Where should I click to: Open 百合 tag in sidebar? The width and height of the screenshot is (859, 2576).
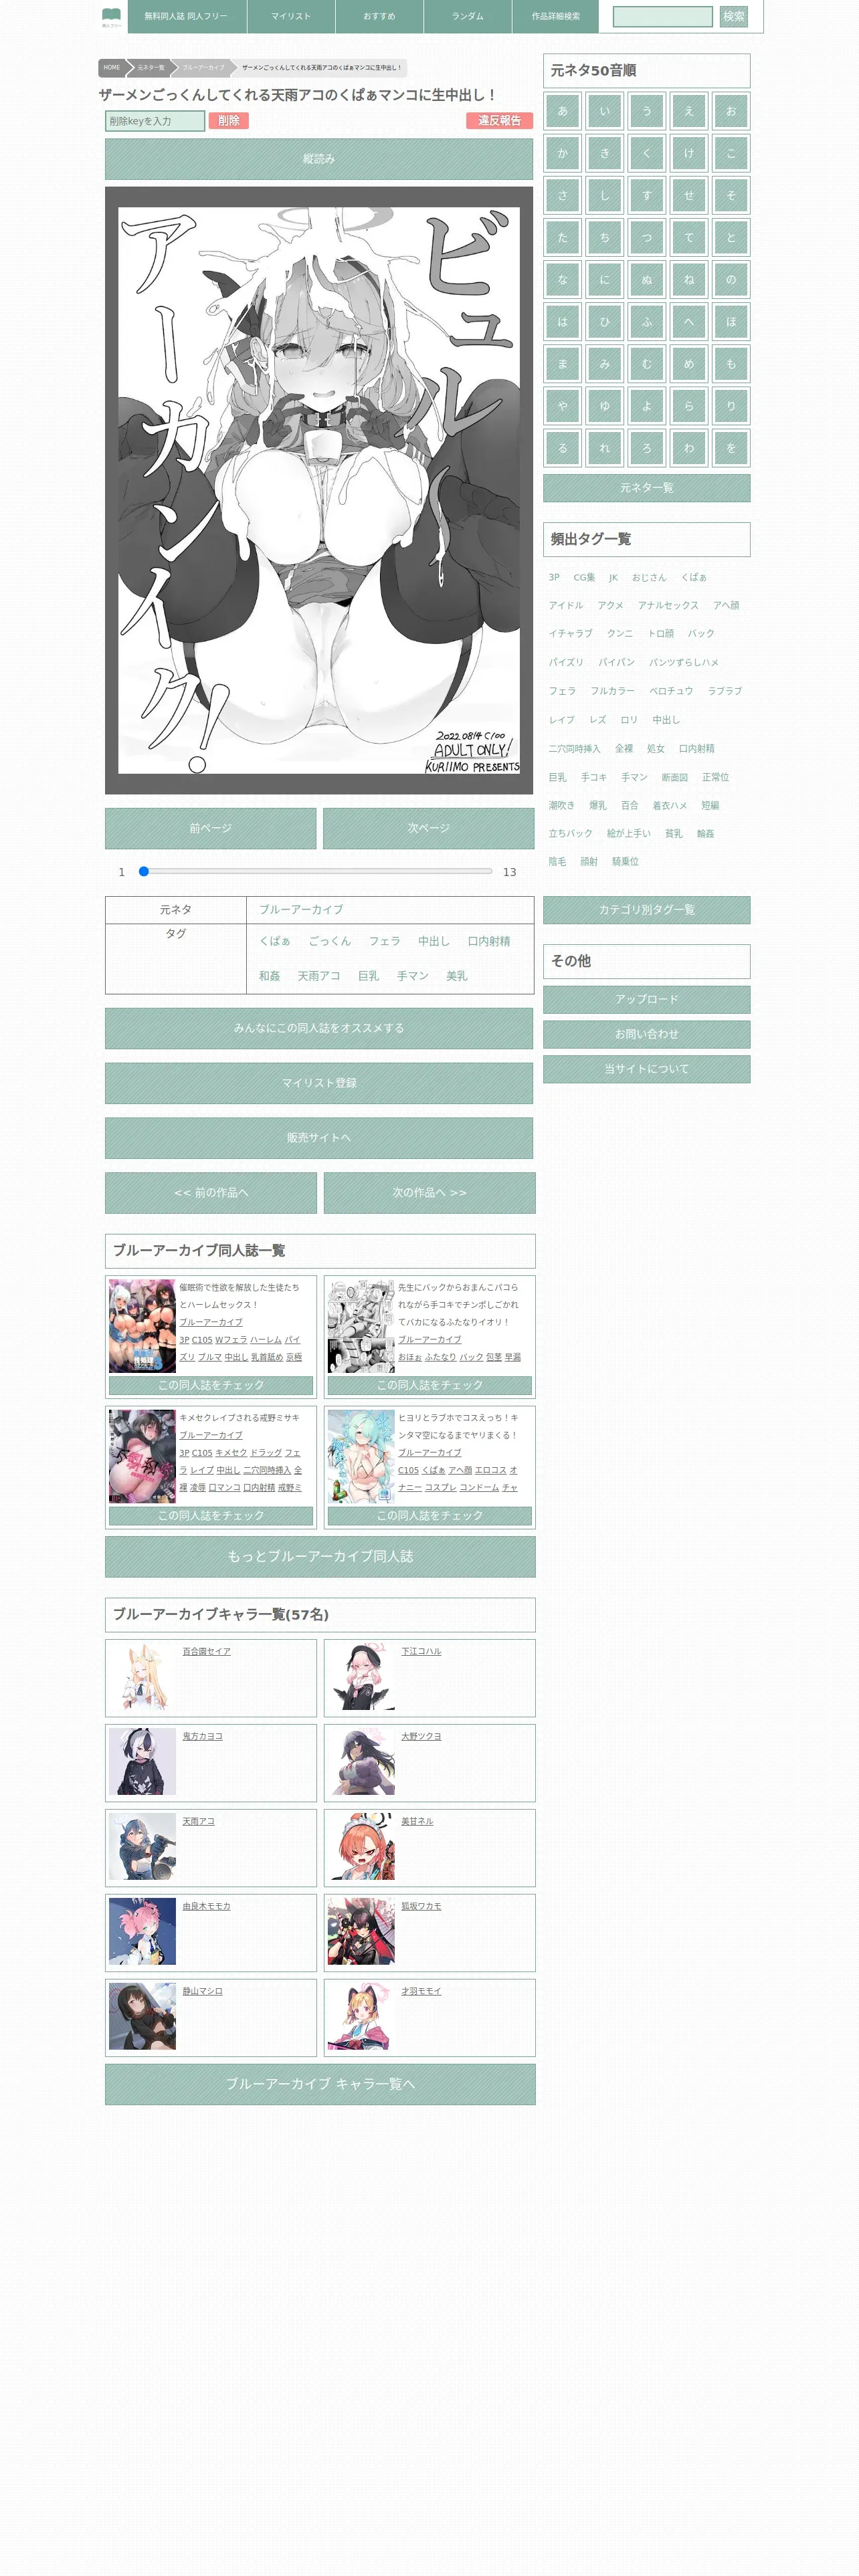pyautogui.click(x=629, y=805)
